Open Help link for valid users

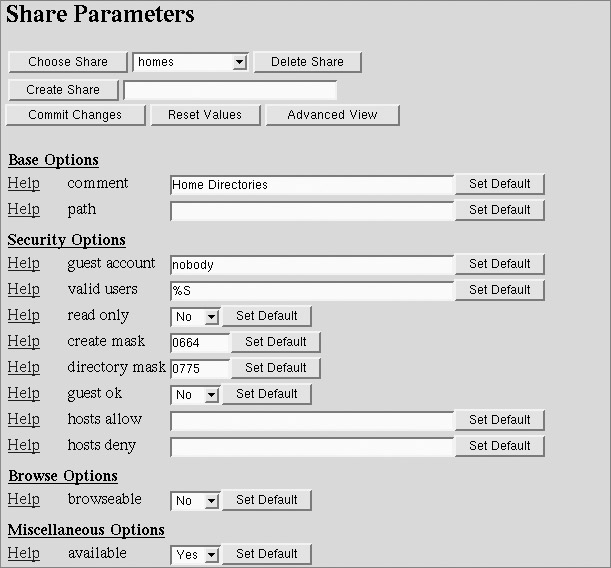click(24, 290)
